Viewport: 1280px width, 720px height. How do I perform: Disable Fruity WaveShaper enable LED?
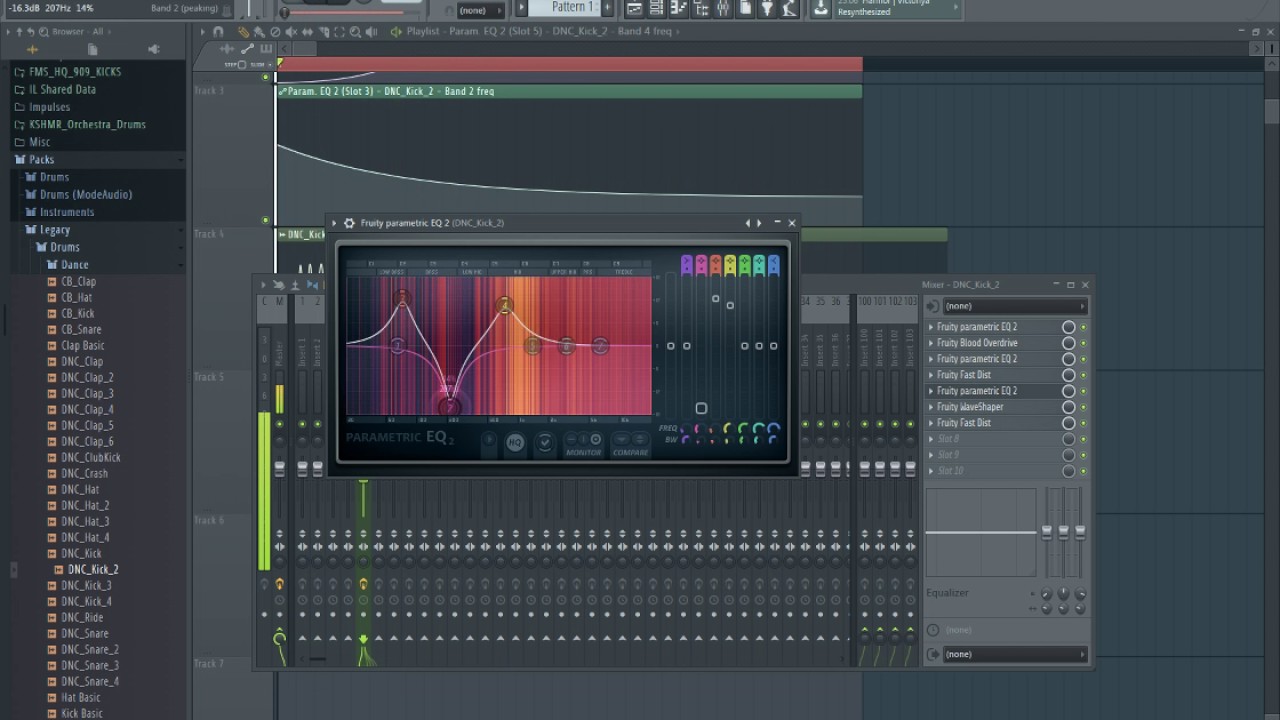click(1083, 407)
